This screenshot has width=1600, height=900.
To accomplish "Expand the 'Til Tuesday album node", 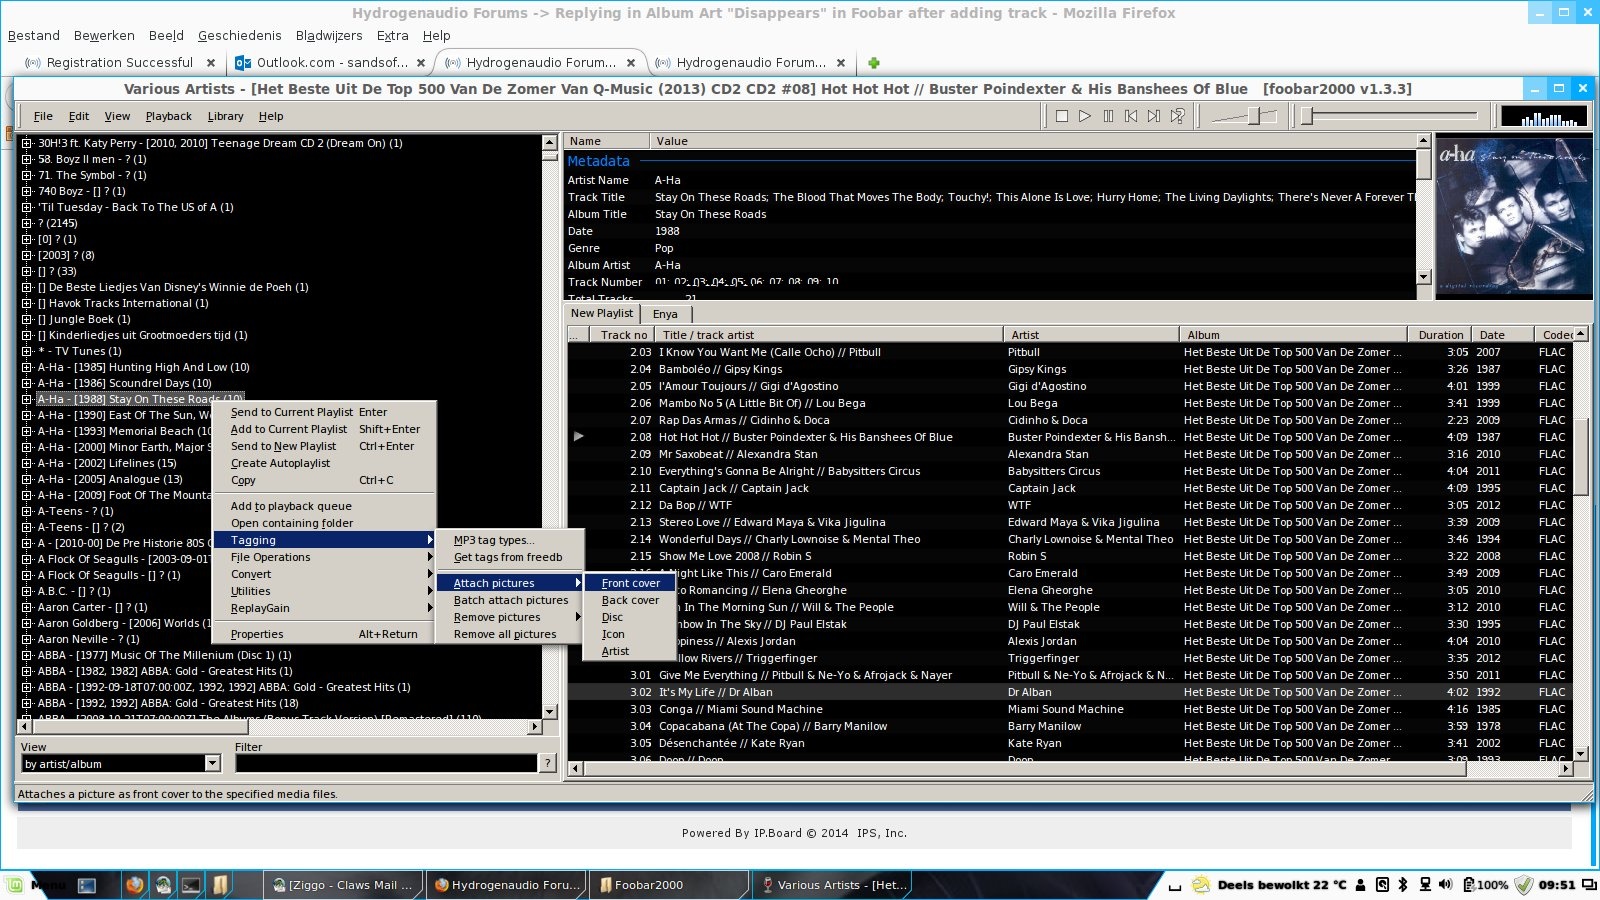I will (x=27, y=207).
